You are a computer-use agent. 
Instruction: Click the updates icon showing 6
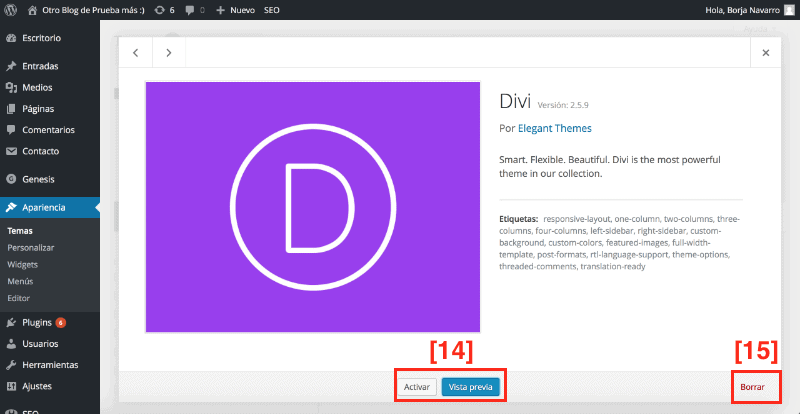[159, 10]
